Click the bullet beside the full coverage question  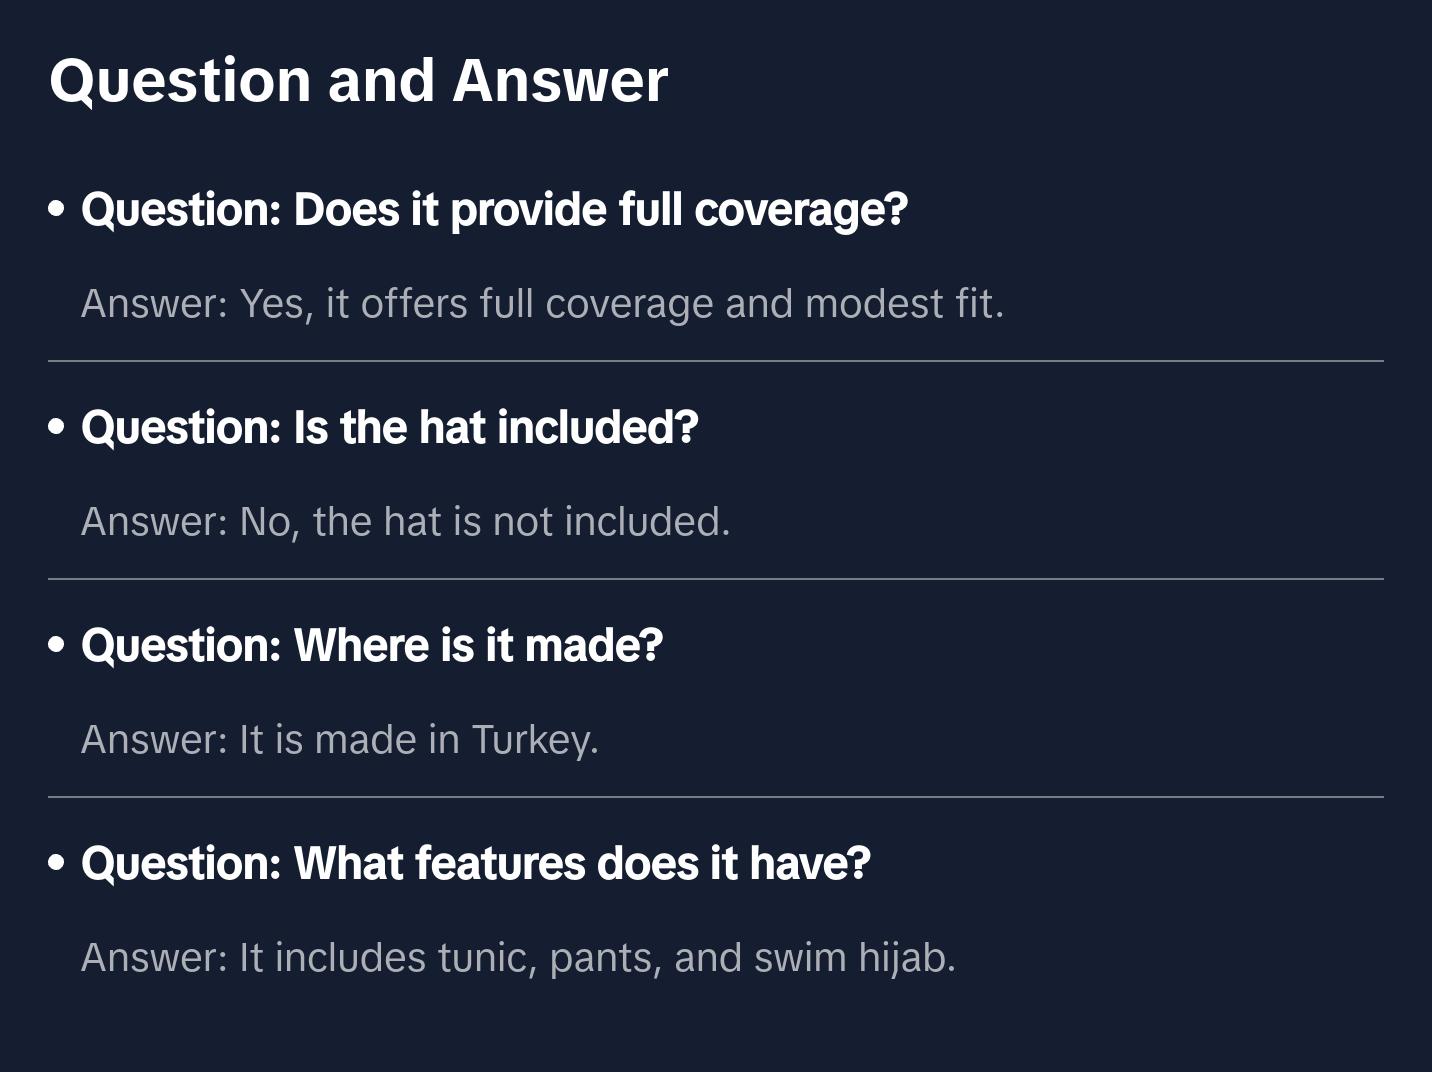57,210
